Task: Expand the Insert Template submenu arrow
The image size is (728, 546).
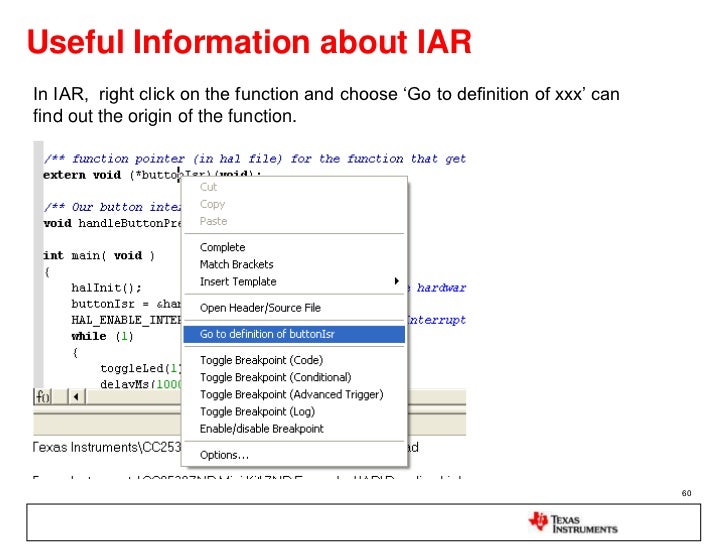Action: (396, 281)
